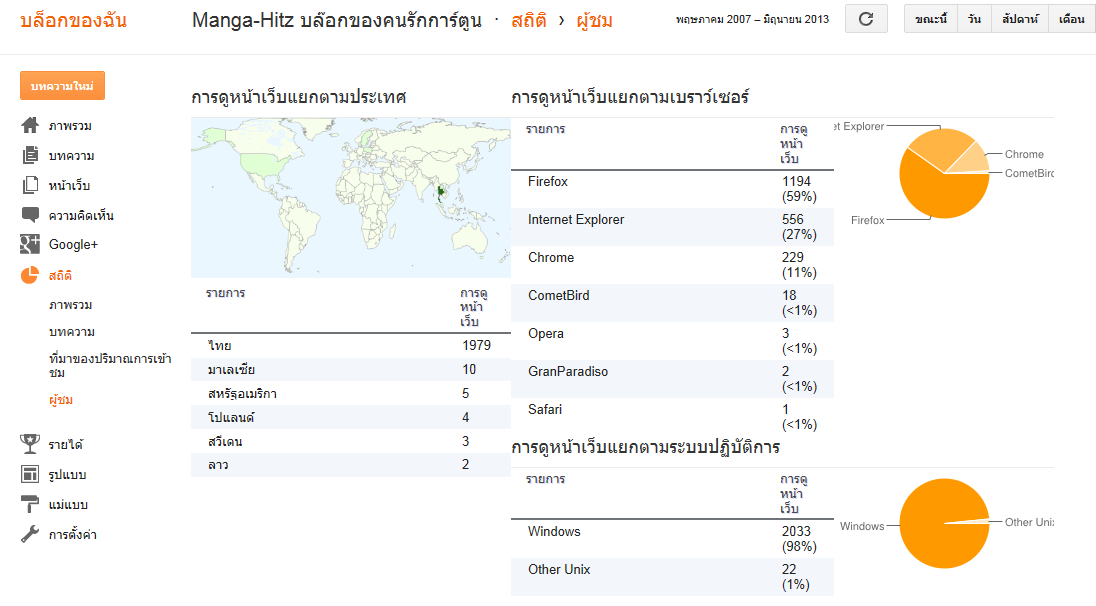This screenshot has height=606, width=1096.
Task: Click the Safari browser row
Action: (672, 417)
